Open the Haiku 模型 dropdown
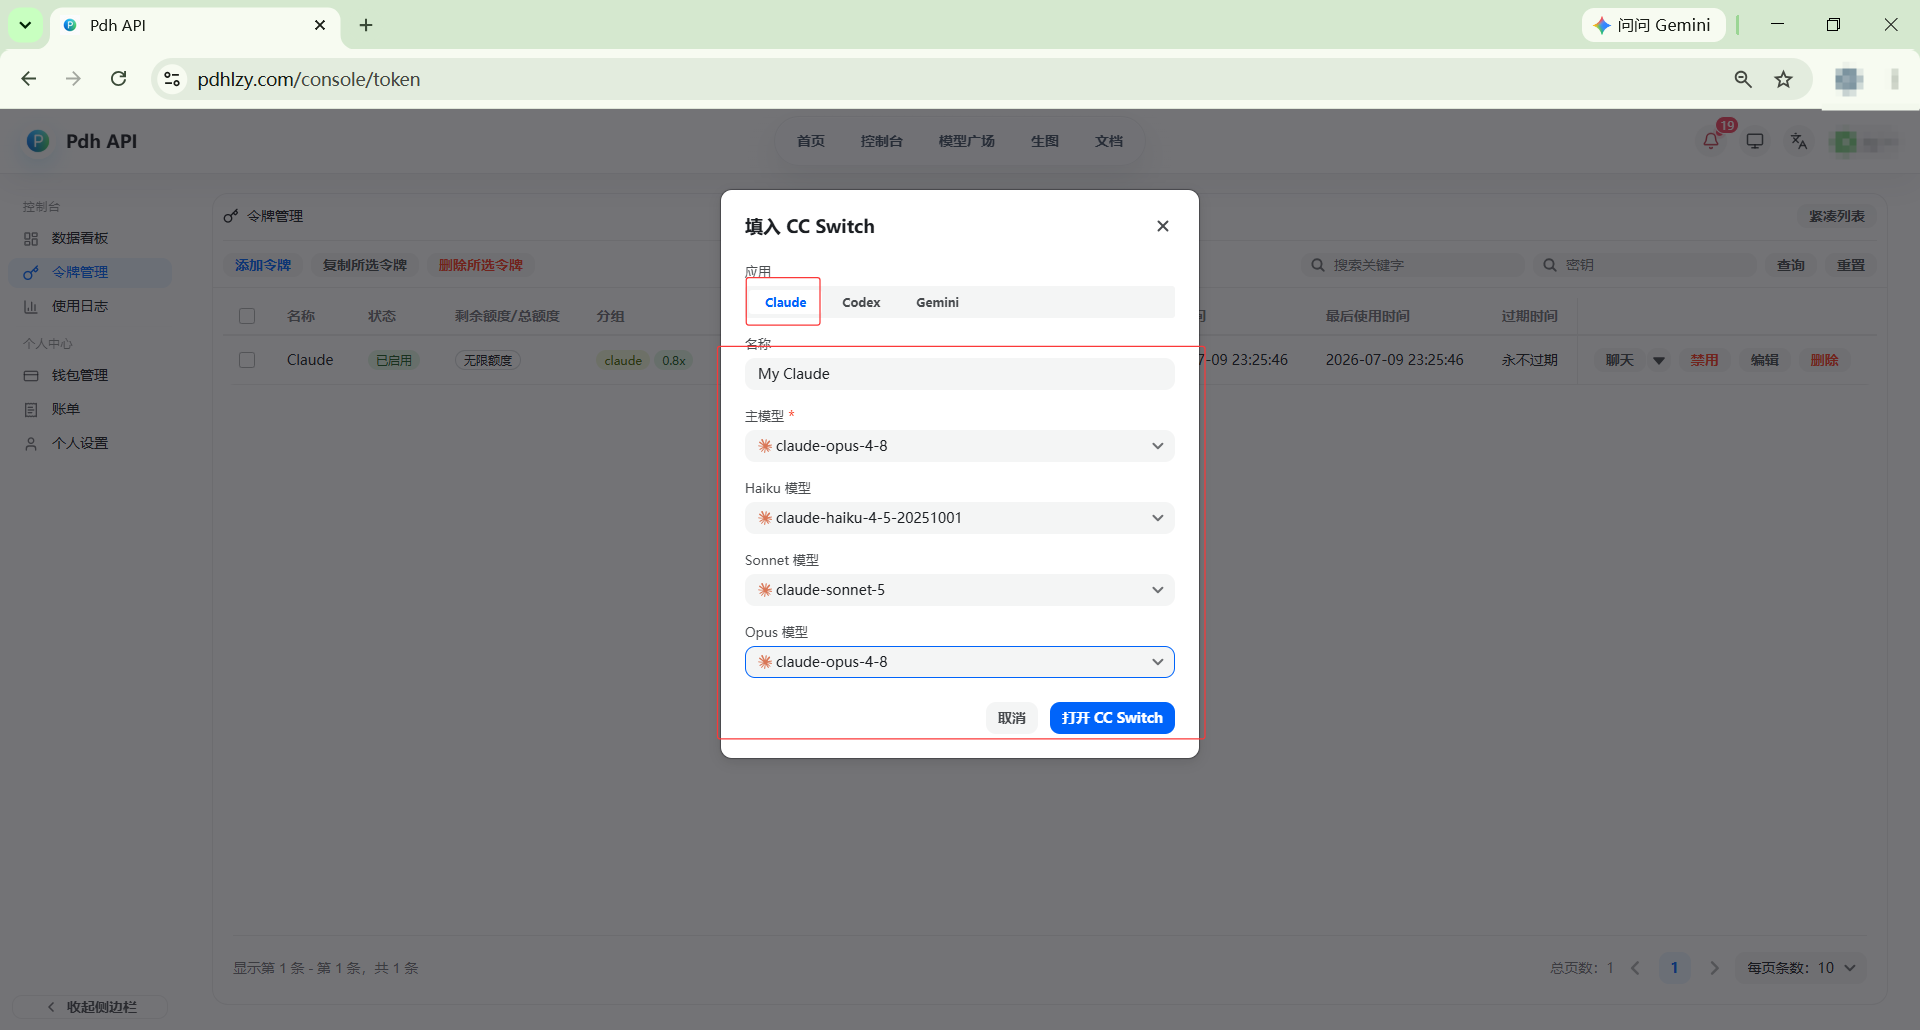Image resolution: width=1920 pixels, height=1030 pixels. coord(959,518)
